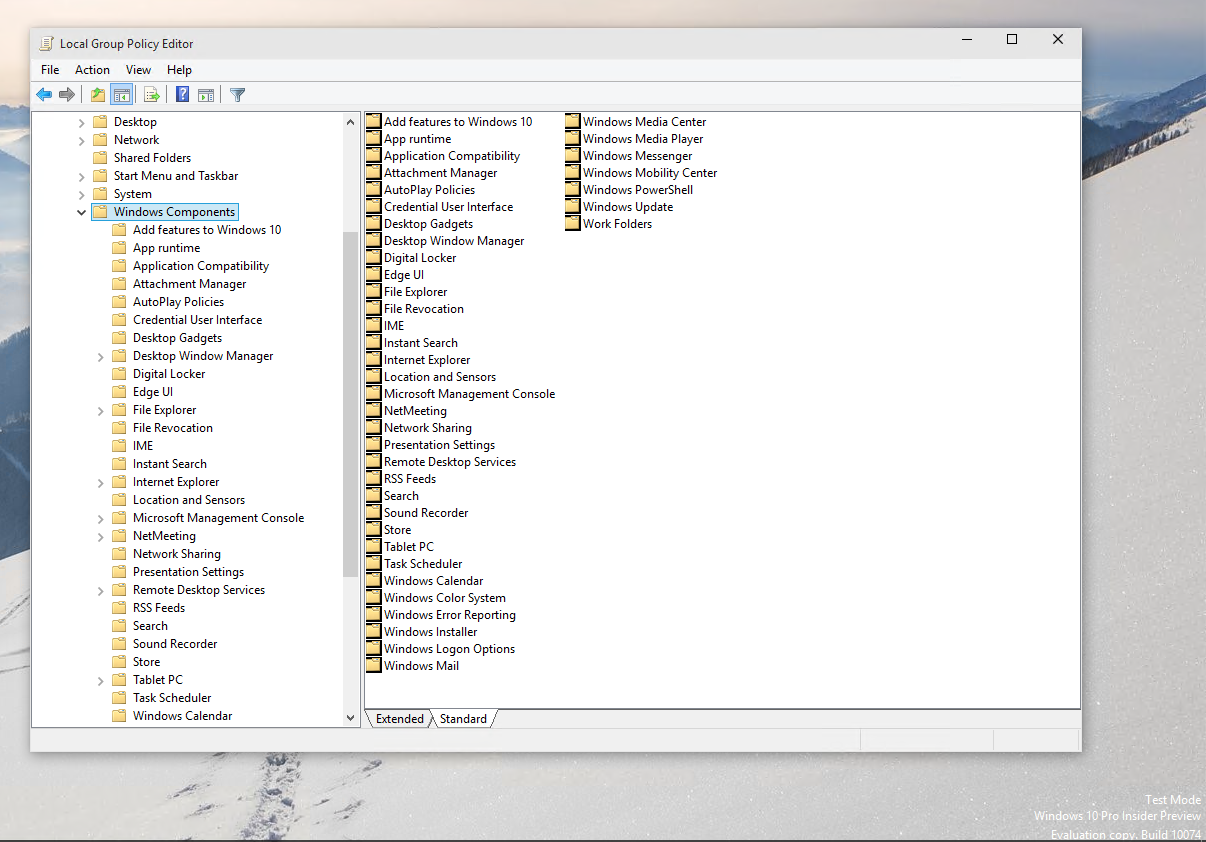This screenshot has width=1206, height=842.
Task: Click the Group Policy Editor title bar icon
Action: [x=47, y=43]
